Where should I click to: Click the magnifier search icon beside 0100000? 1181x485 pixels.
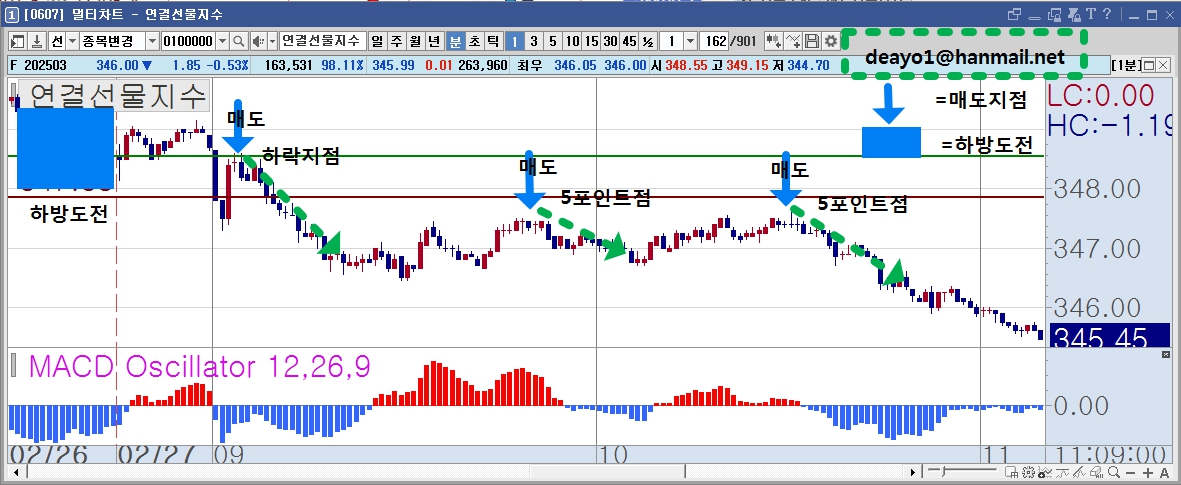point(238,41)
